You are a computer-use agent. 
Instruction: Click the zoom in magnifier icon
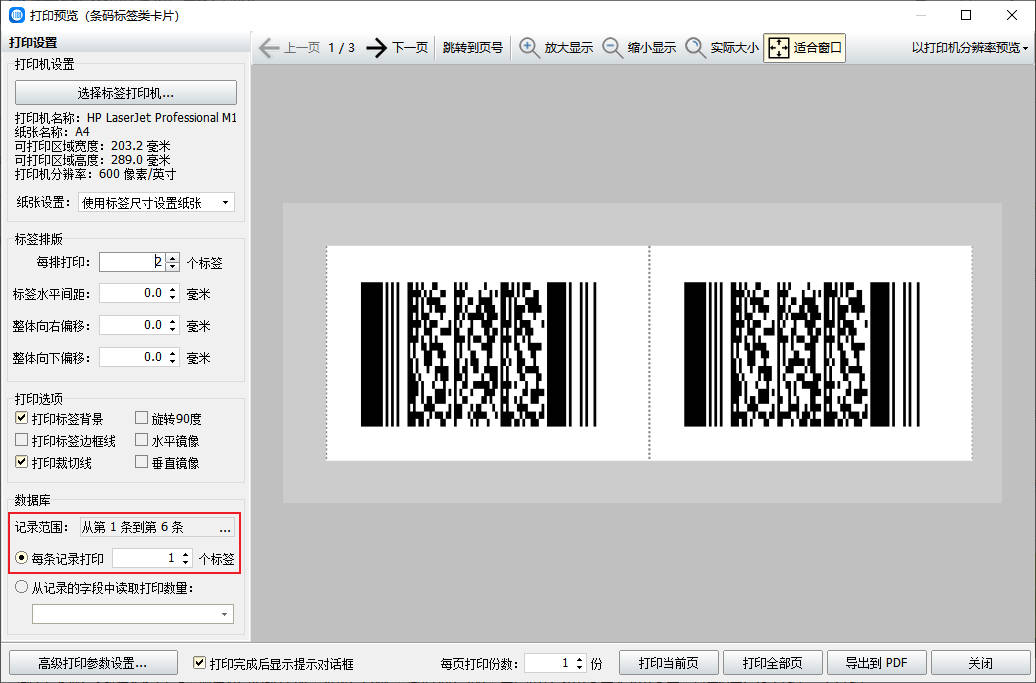pyautogui.click(x=529, y=48)
